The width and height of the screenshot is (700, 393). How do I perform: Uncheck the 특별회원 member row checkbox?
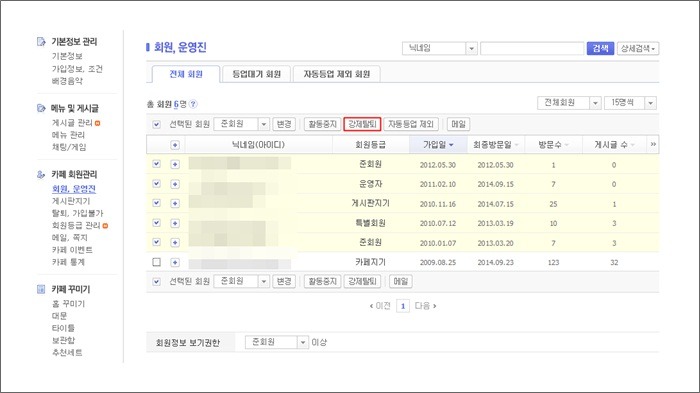coord(156,222)
